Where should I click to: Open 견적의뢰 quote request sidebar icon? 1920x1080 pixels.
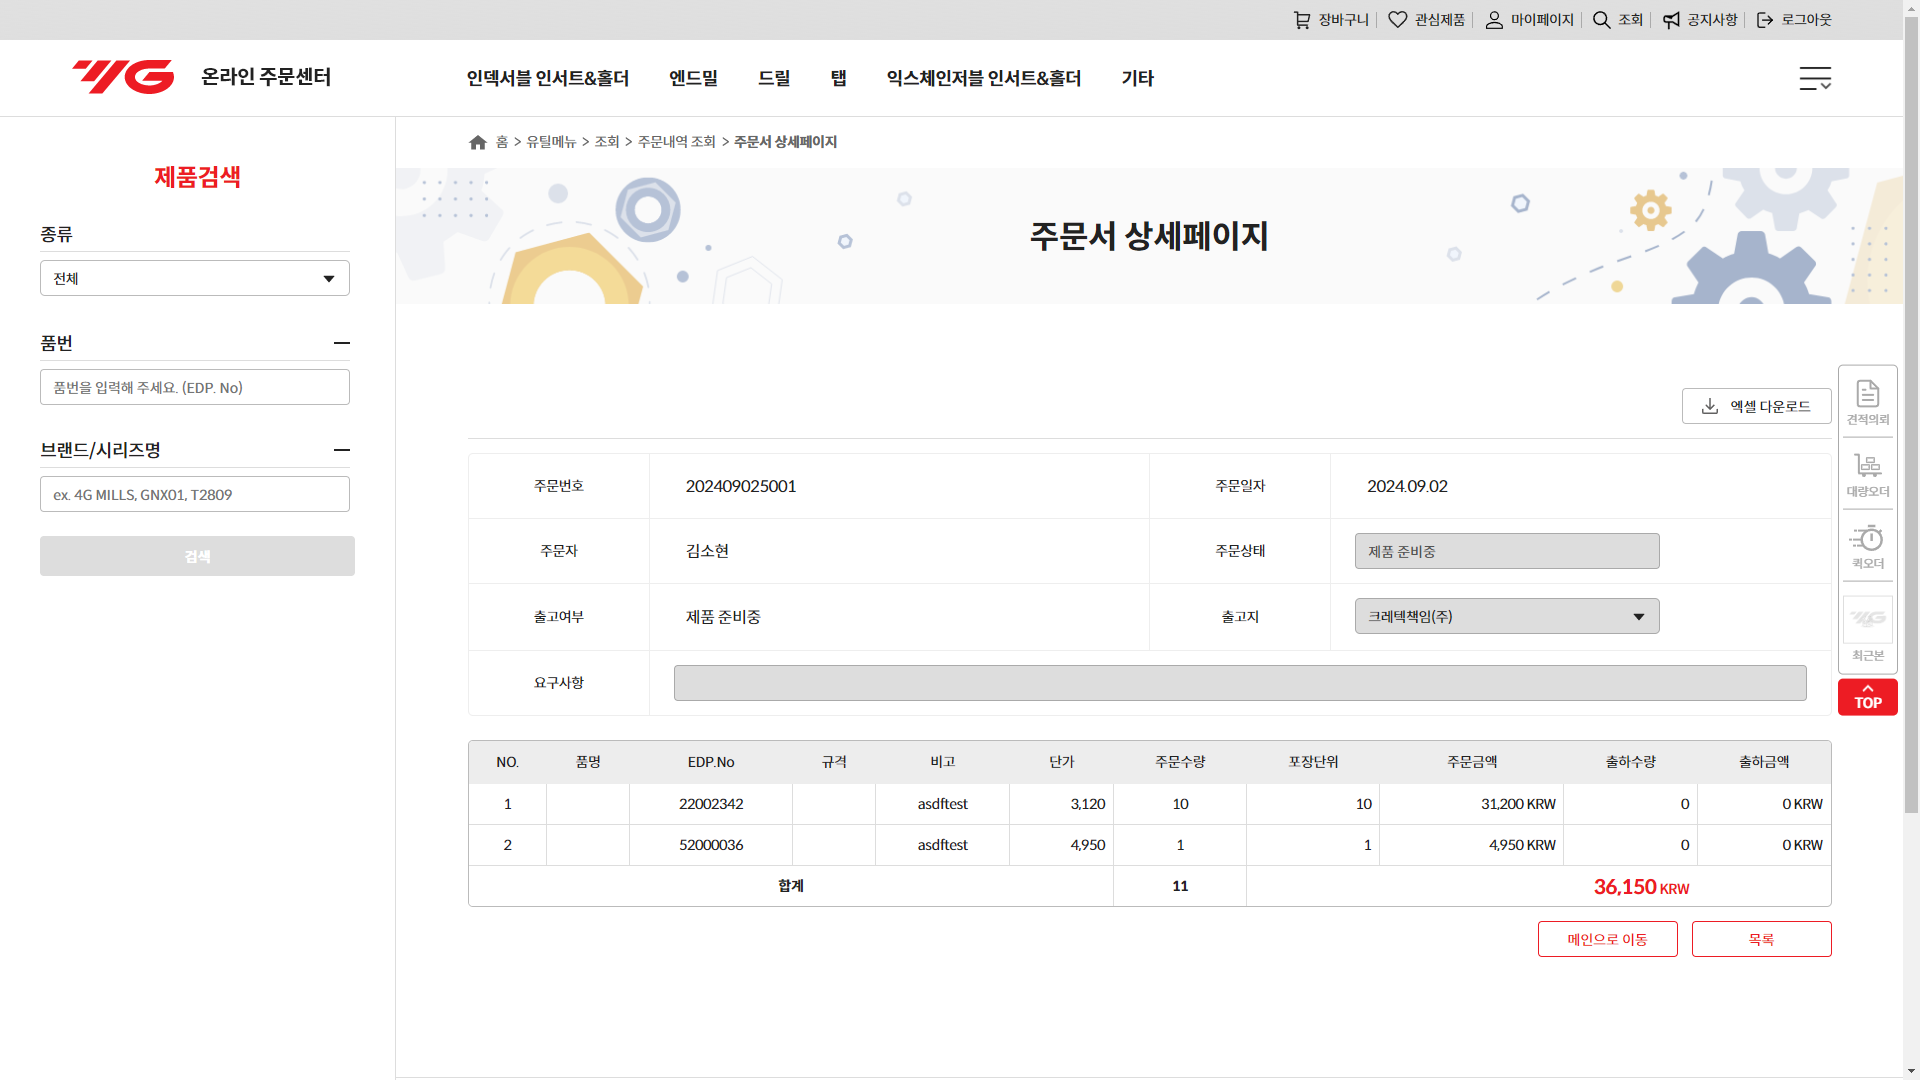pyautogui.click(x=1867, y=402)
